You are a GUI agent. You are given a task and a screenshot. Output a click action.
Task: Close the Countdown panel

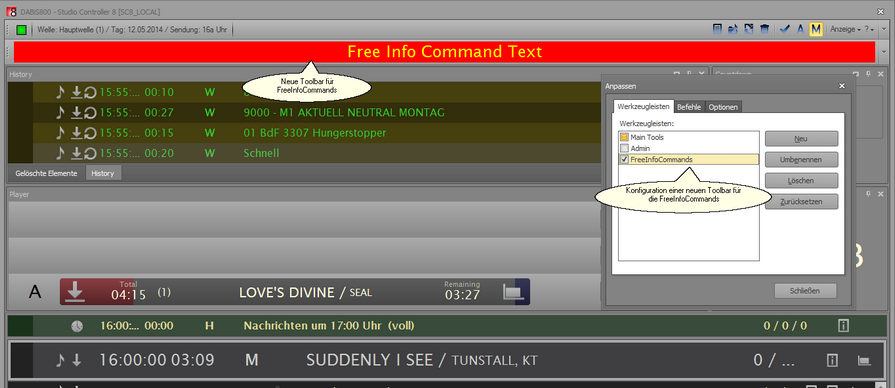[881, 74]
